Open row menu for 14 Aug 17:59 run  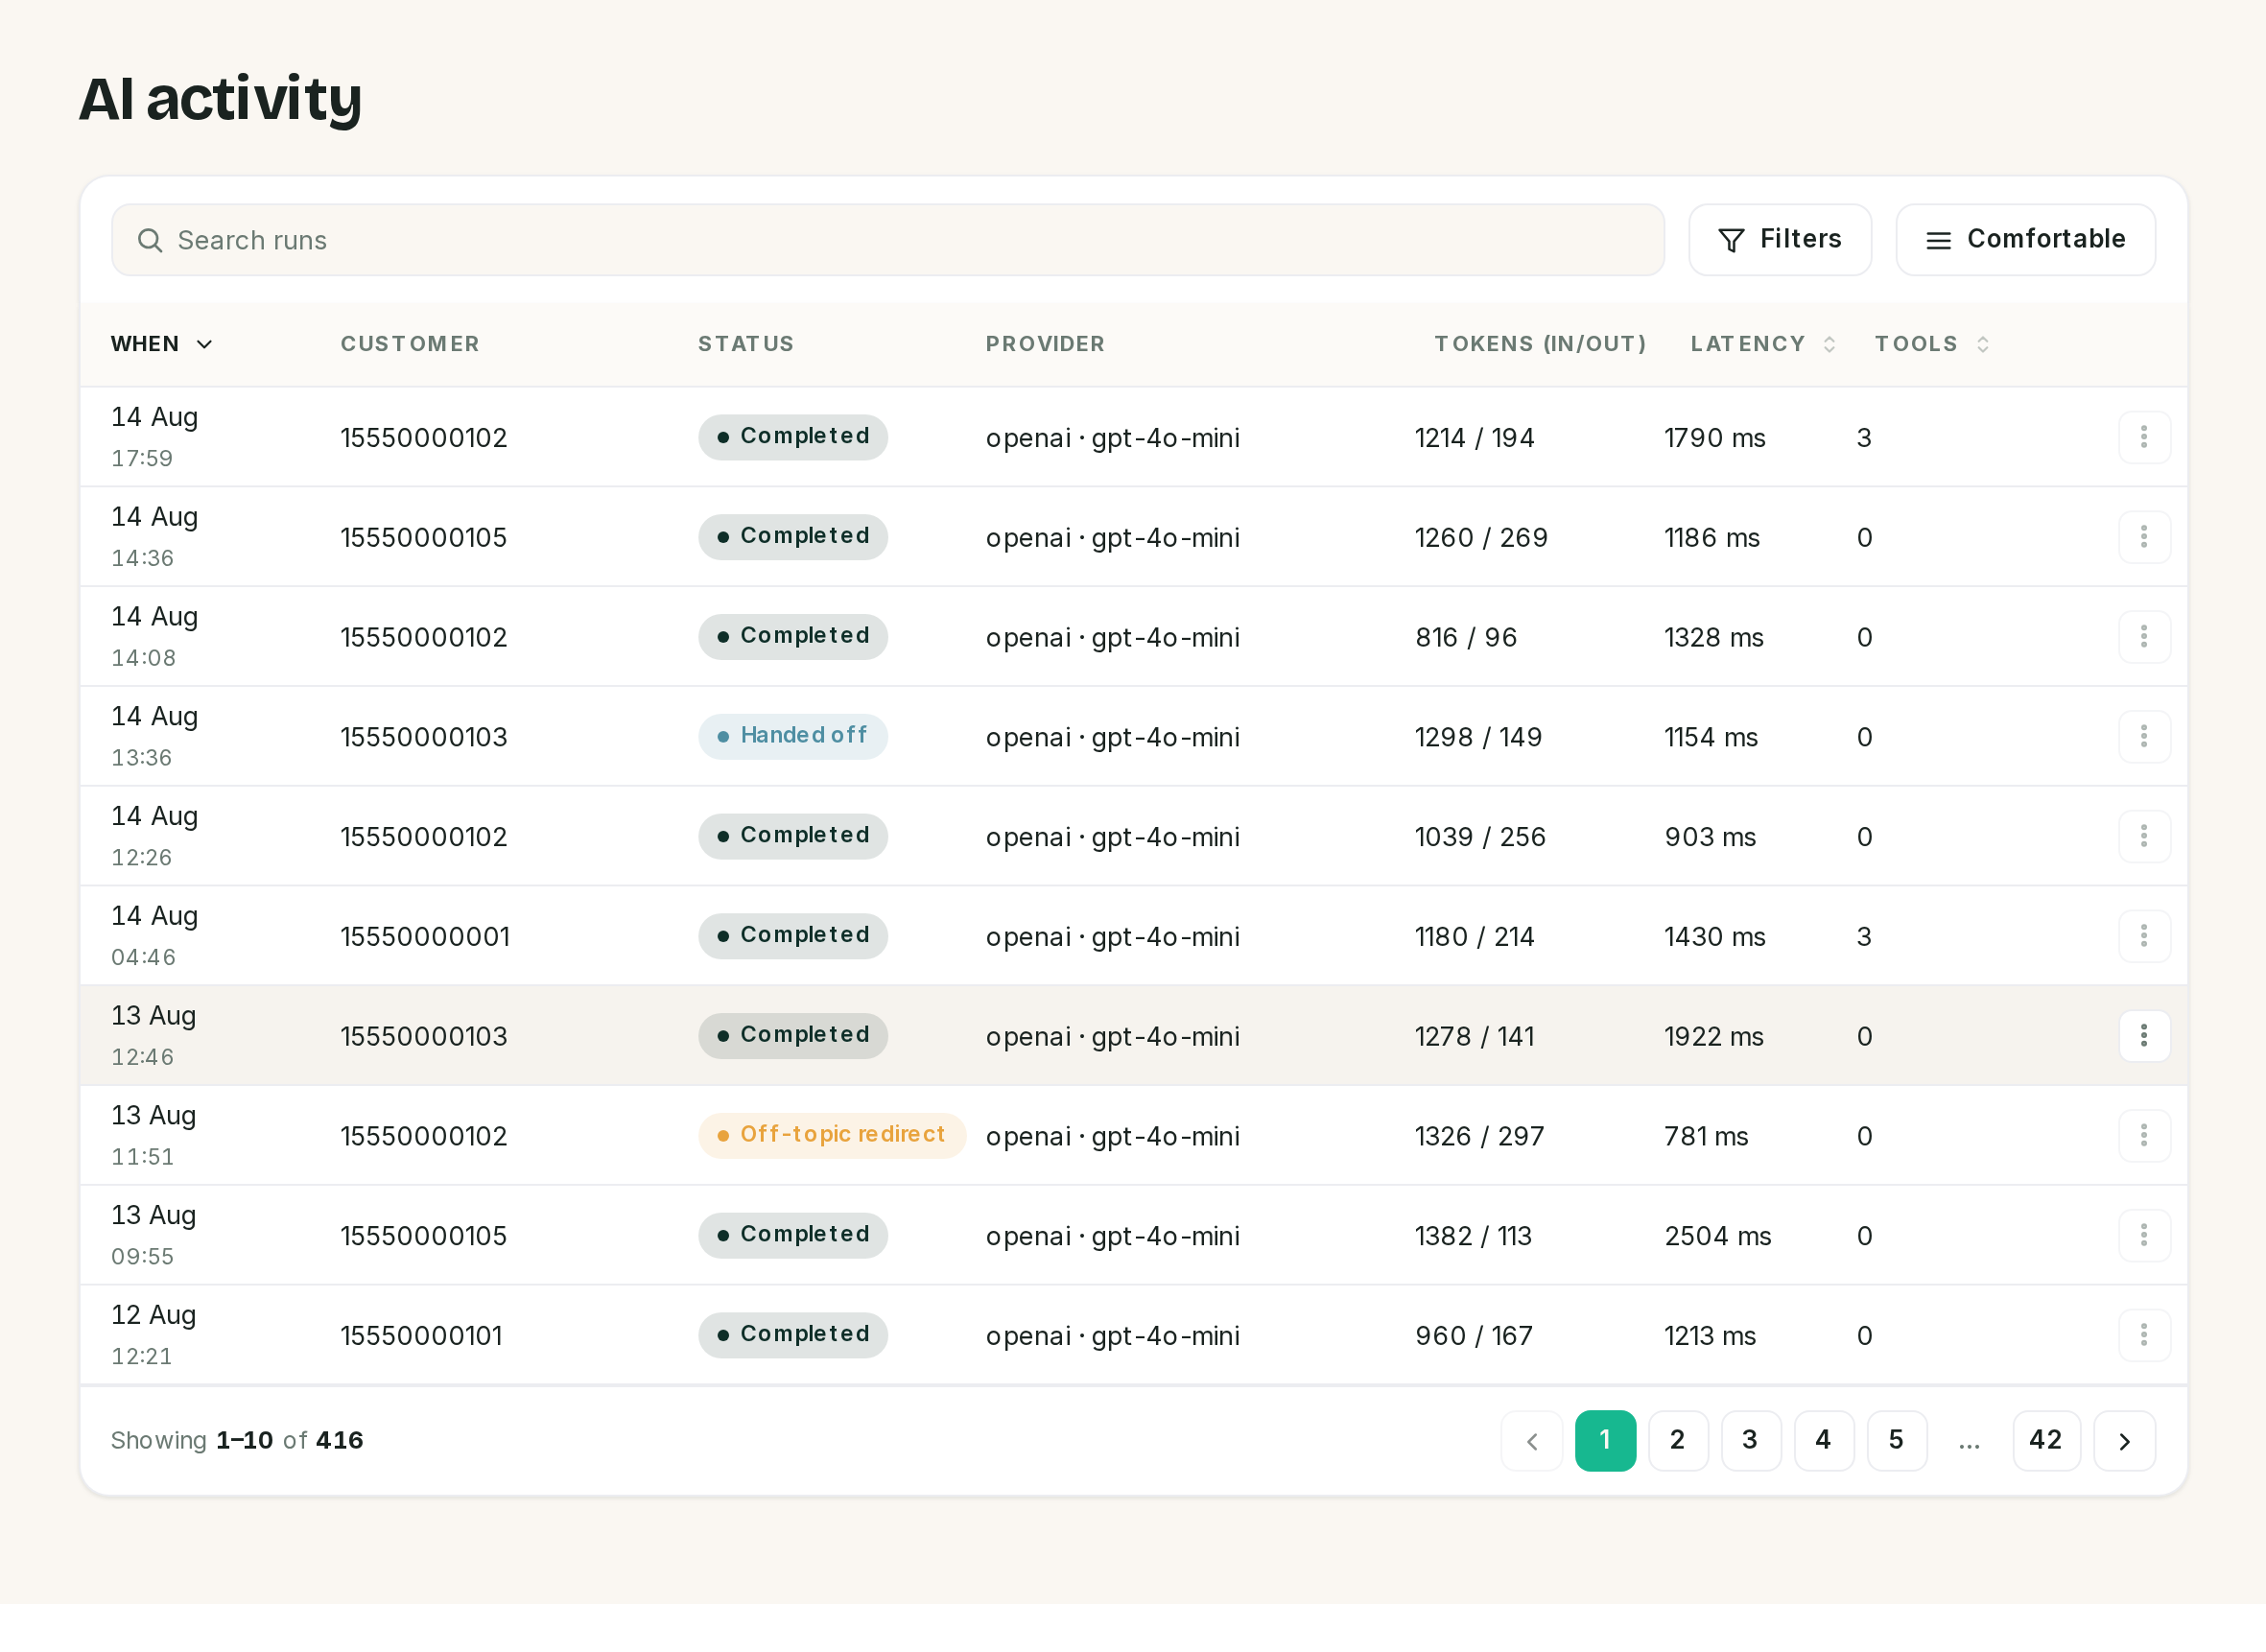[2143, 437]
